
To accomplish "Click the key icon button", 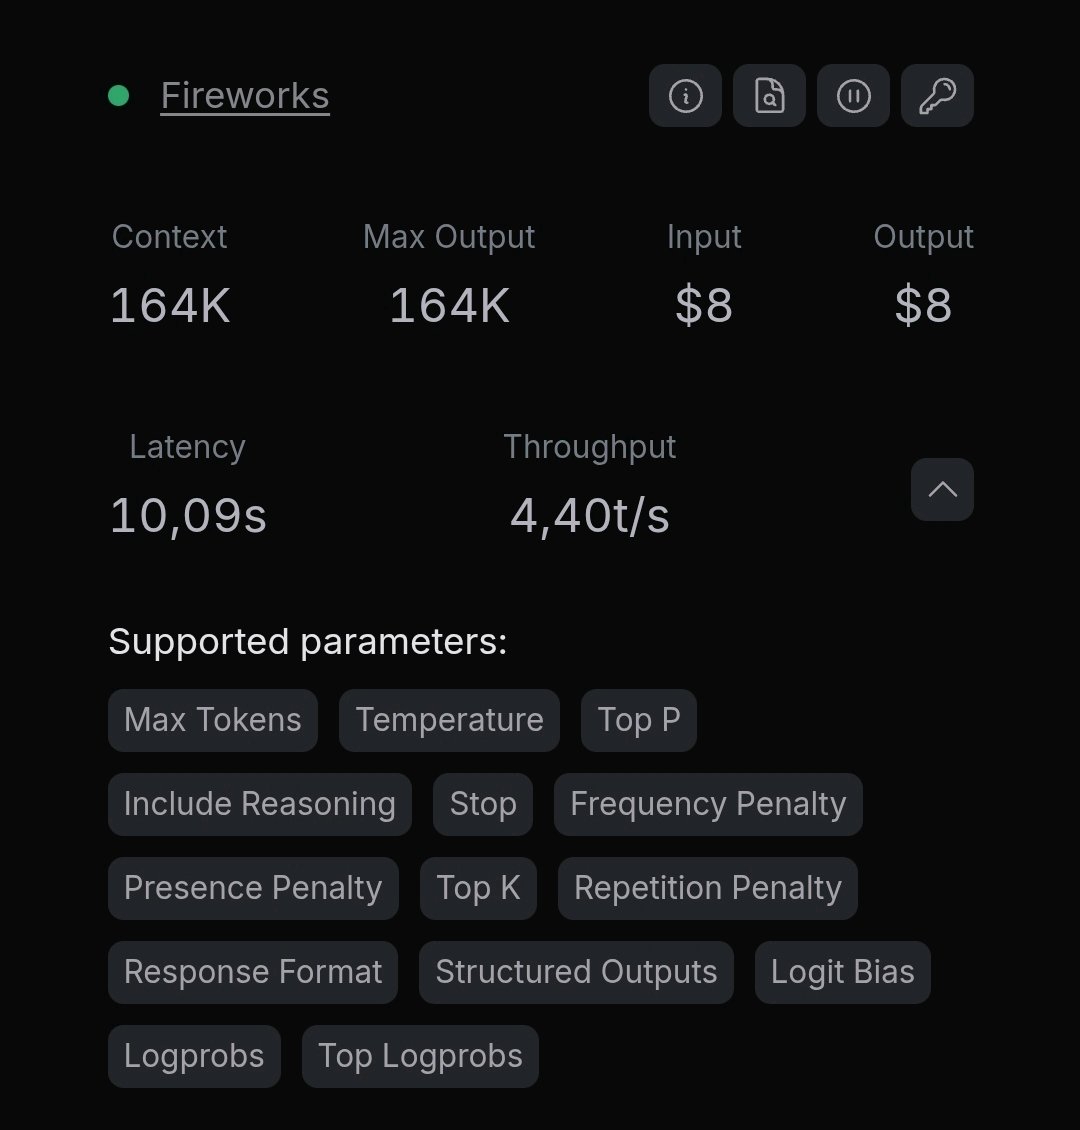I will coord(937,96).
